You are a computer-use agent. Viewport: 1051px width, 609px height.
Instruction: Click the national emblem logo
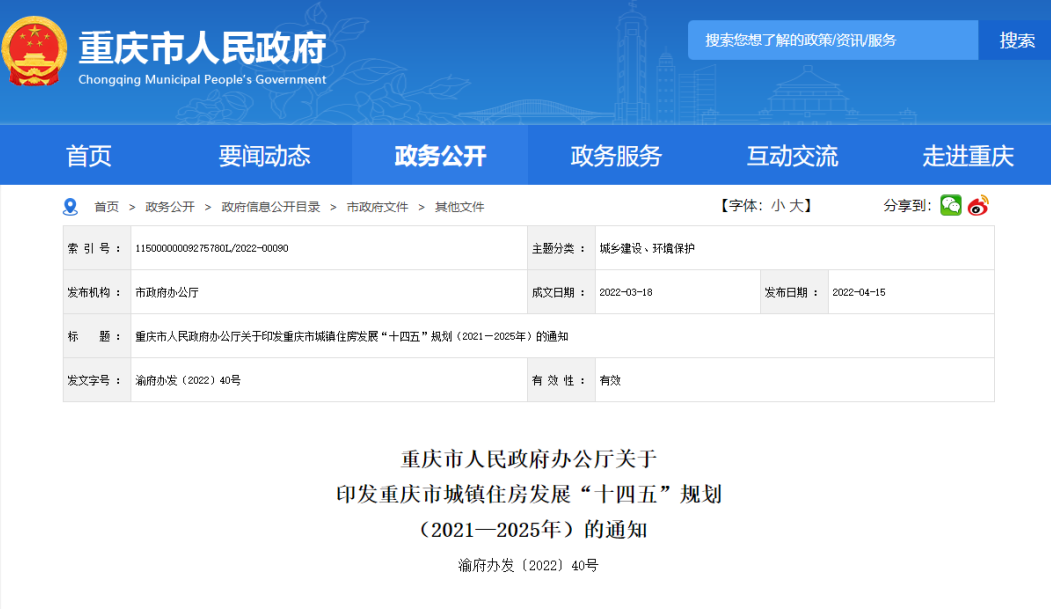(x=34, y=52)
